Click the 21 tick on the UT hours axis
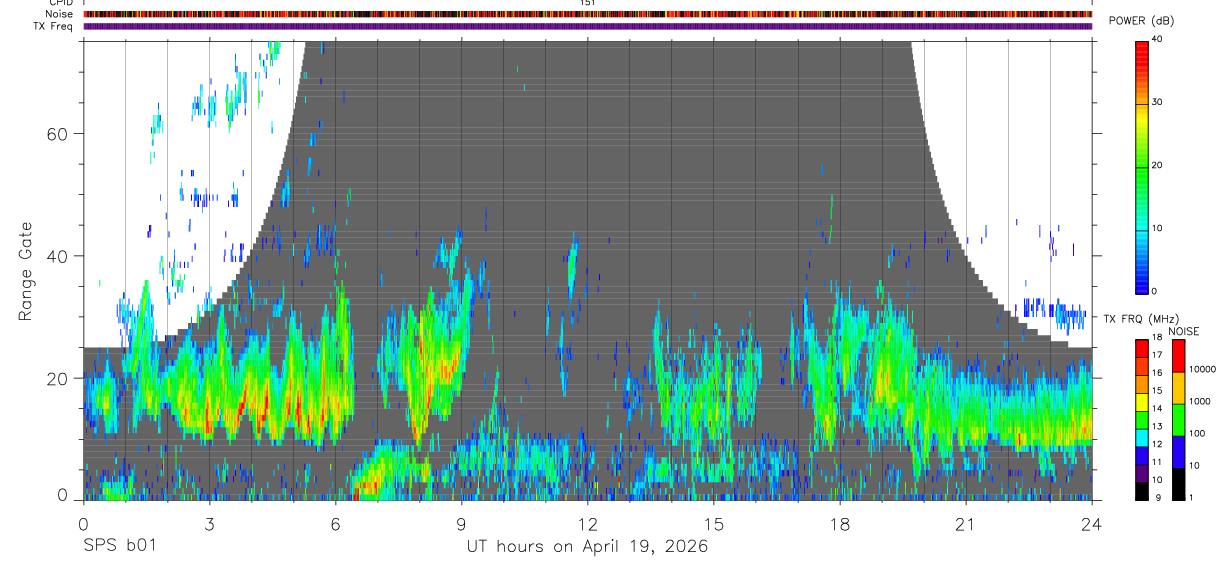The width and height of the screenshot is (1228, 567). click(x=966, y=523)
